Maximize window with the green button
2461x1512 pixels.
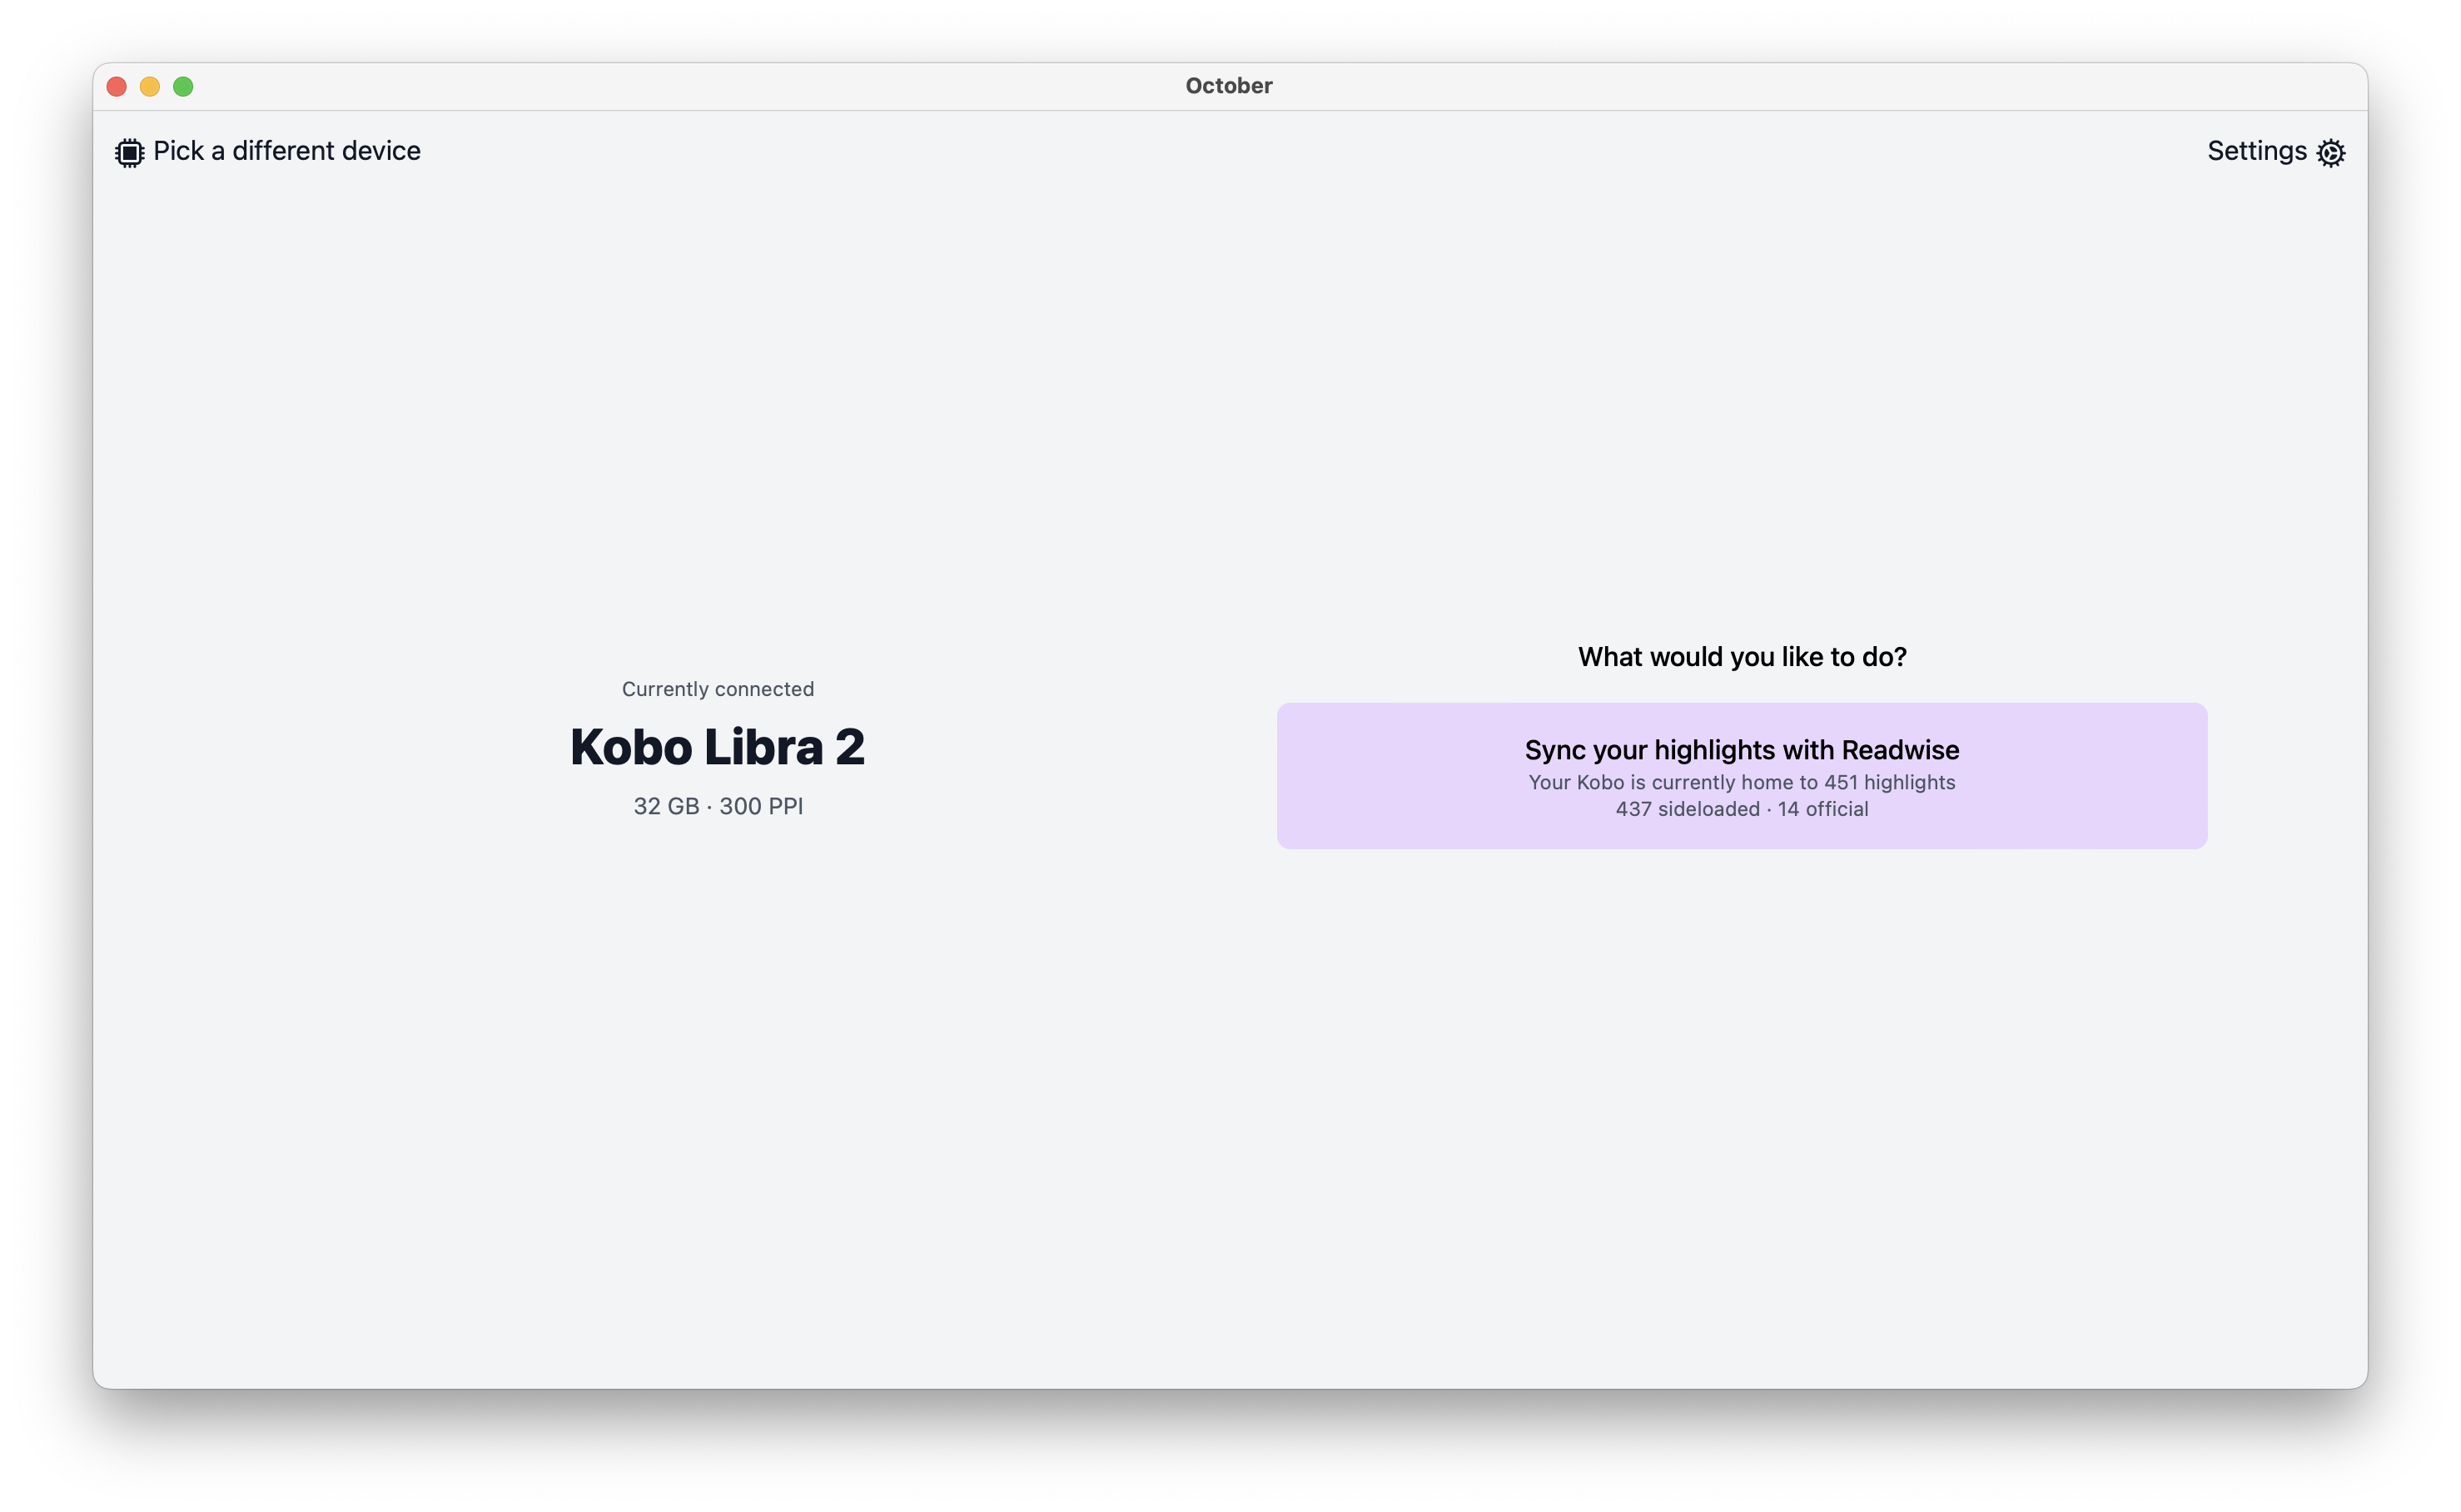click(x=183, y=87)
